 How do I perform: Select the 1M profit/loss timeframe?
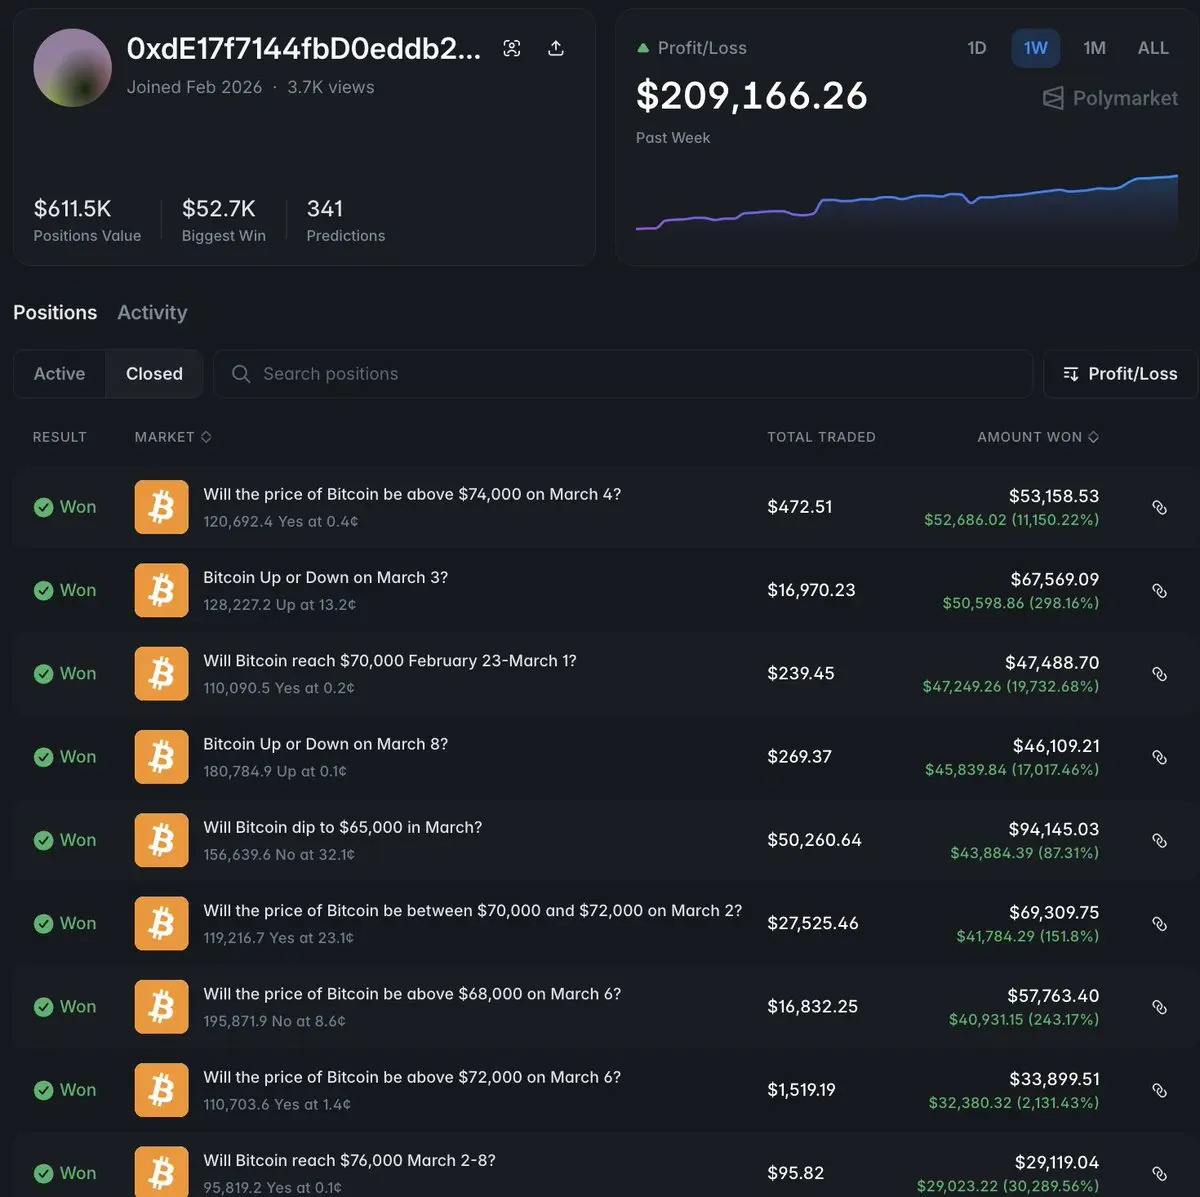(1095, 48)
